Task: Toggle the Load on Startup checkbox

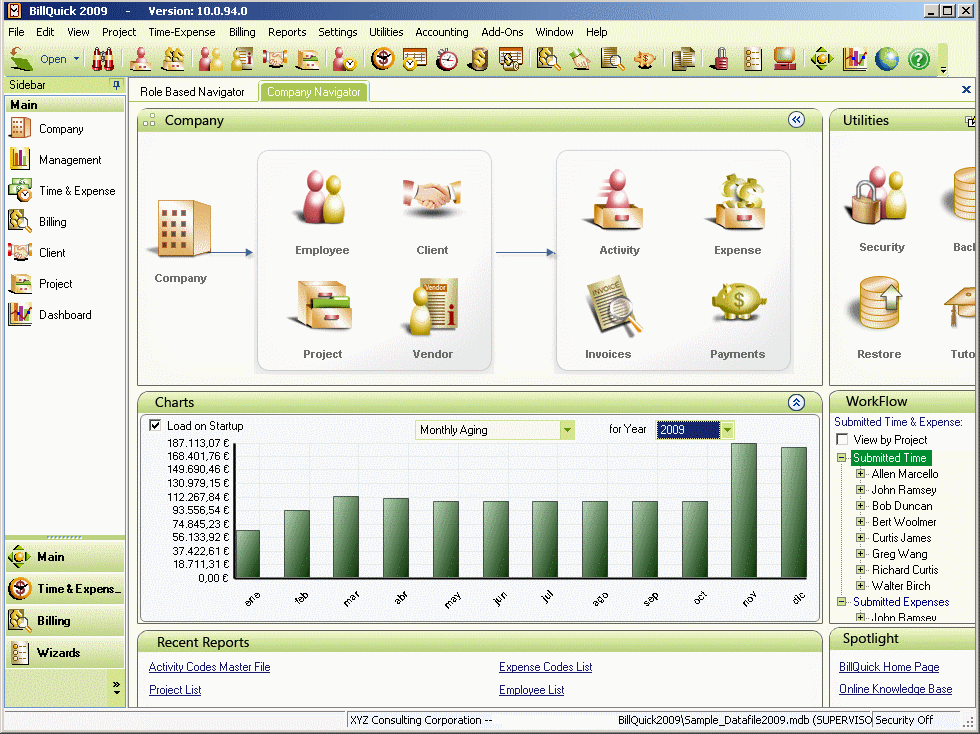Action: 155,425
